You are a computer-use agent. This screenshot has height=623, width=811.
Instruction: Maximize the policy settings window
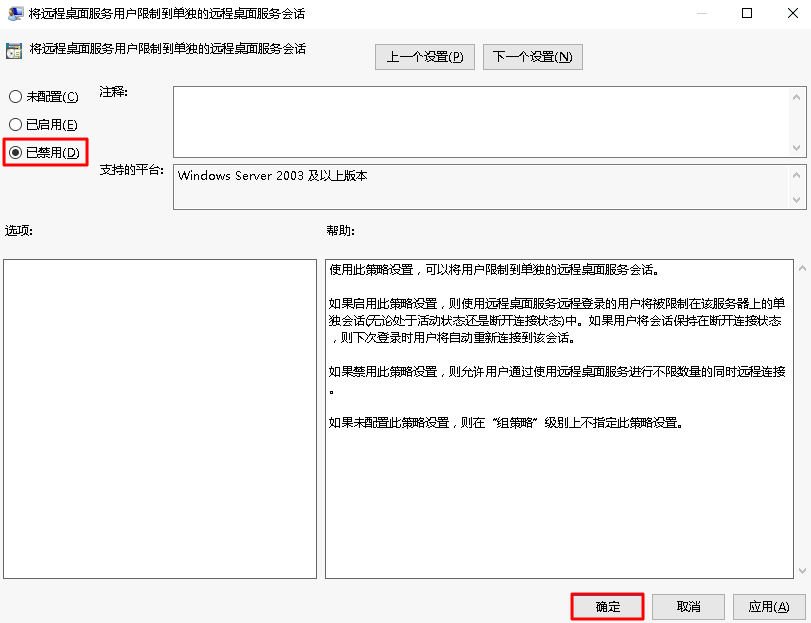pyautogui.click(x=747, y=14)
